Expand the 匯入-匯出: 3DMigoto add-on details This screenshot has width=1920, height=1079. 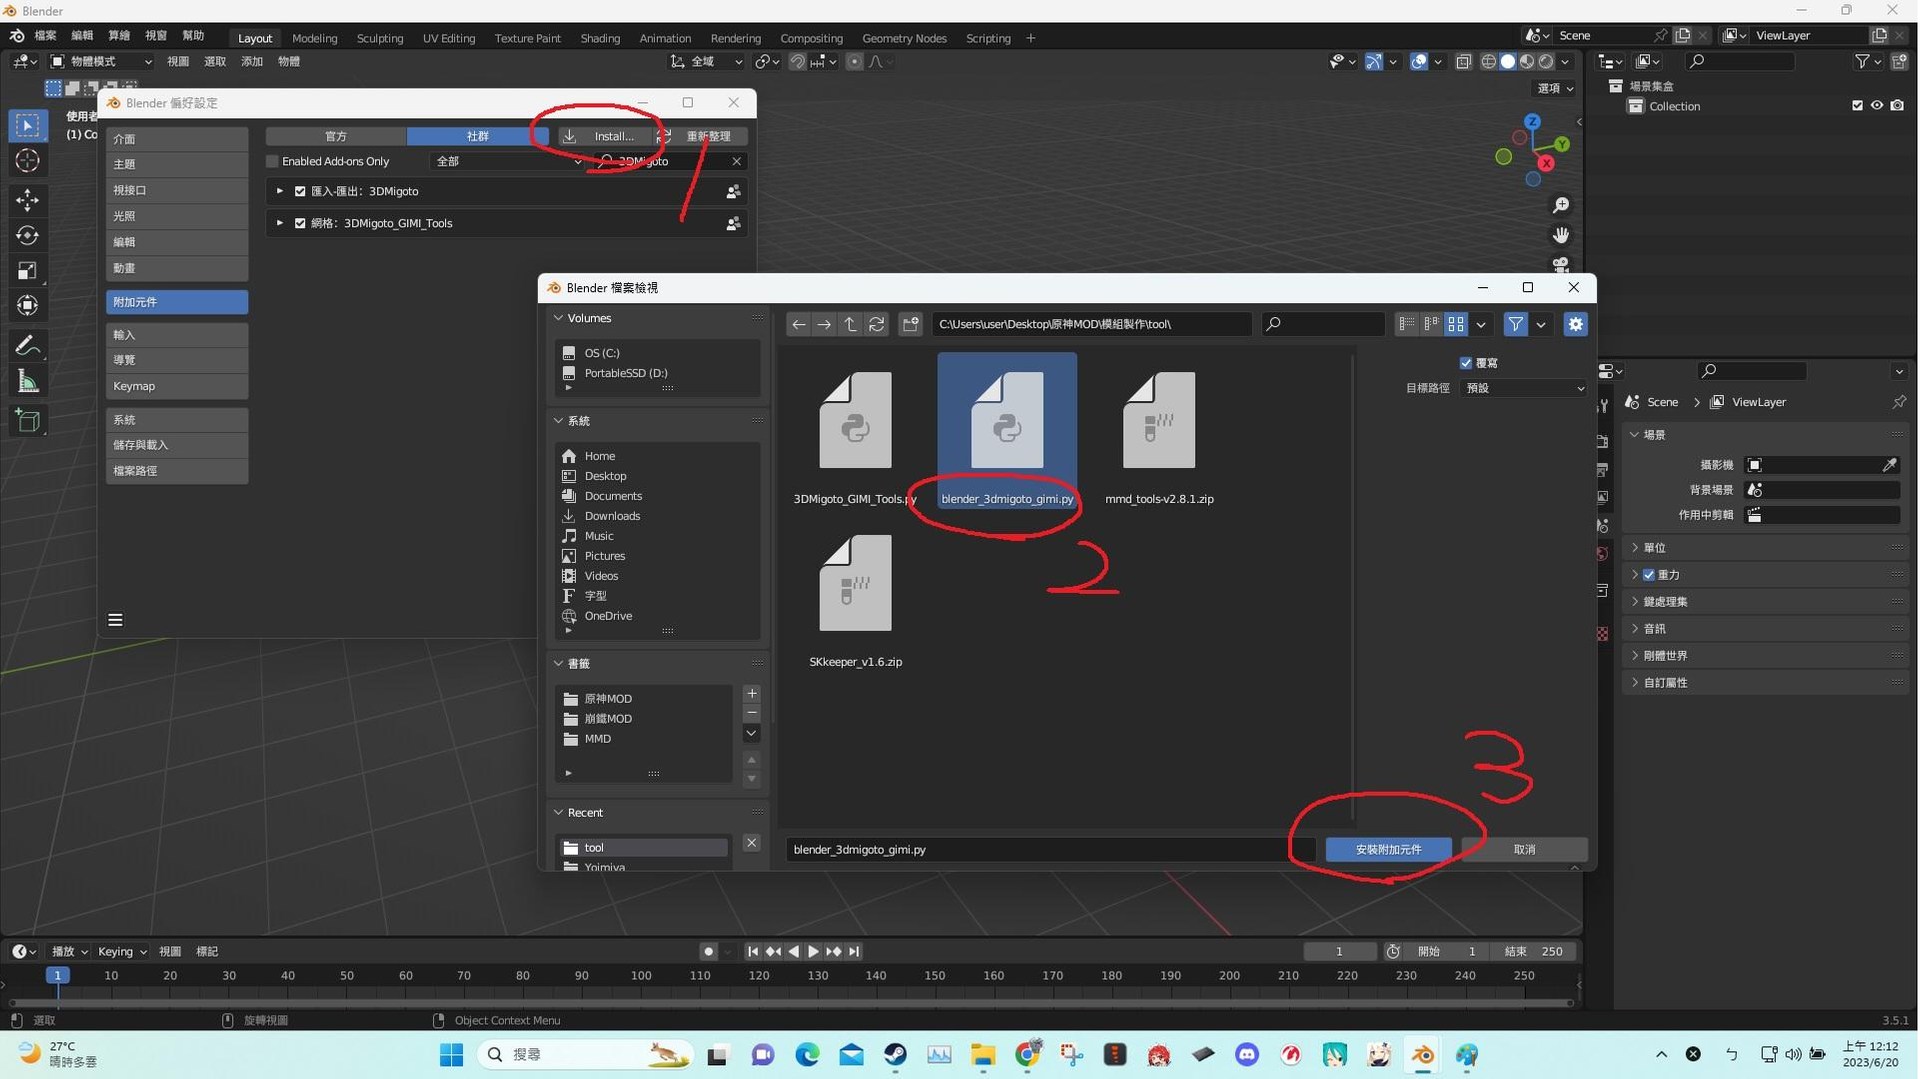point(279,191)
